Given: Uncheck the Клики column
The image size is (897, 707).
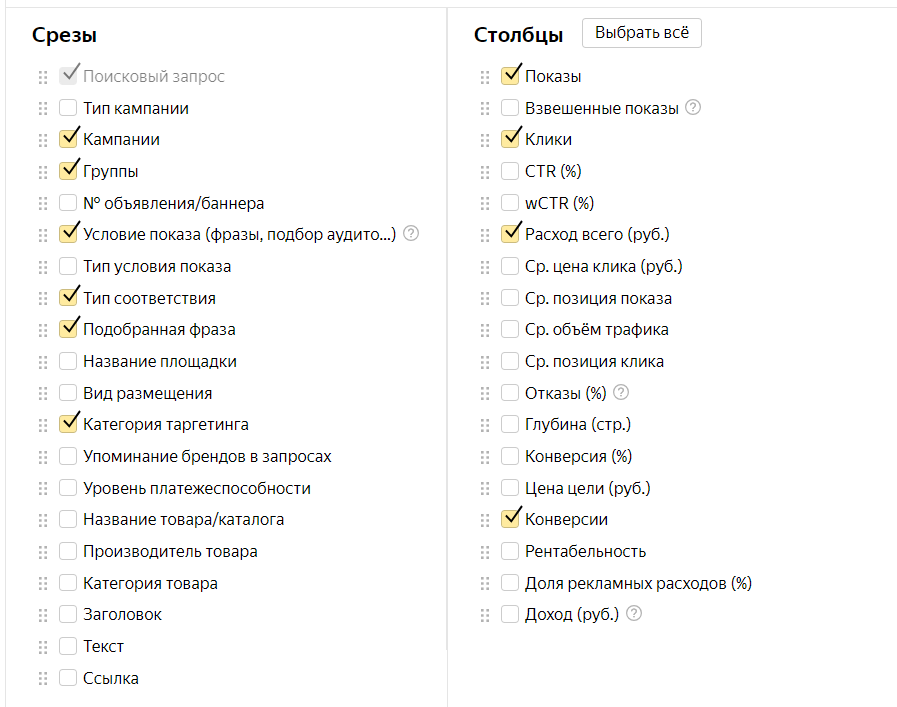Looking at the screenshot, I should 510,139.
